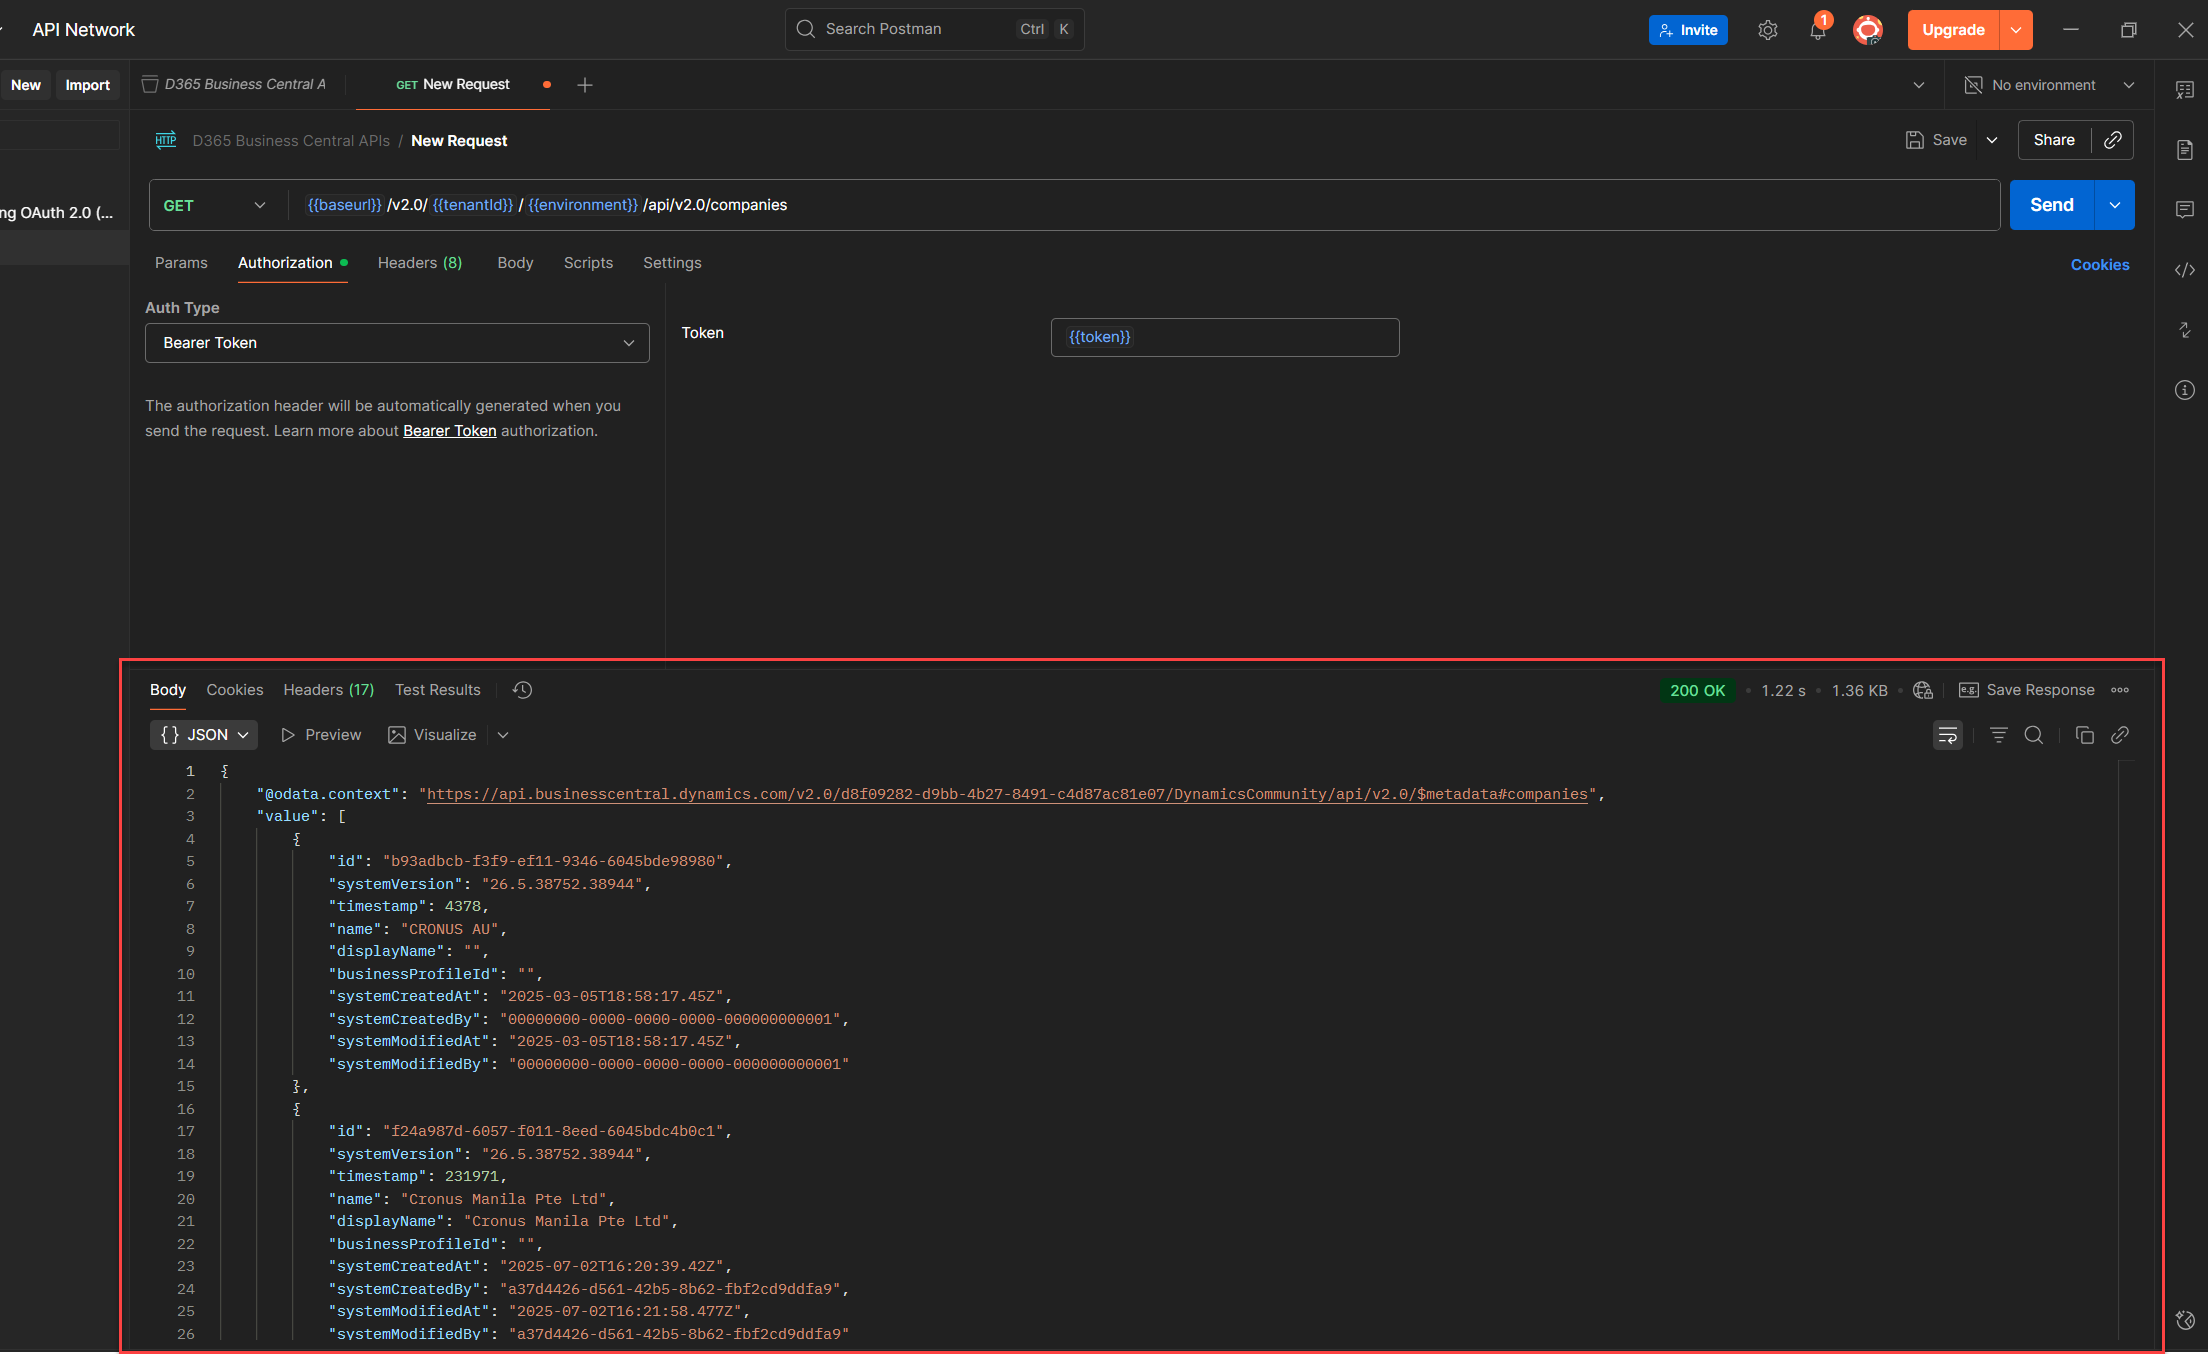
Task: Open the Bearer Token auth type dropdown
Action: (397, 343)
